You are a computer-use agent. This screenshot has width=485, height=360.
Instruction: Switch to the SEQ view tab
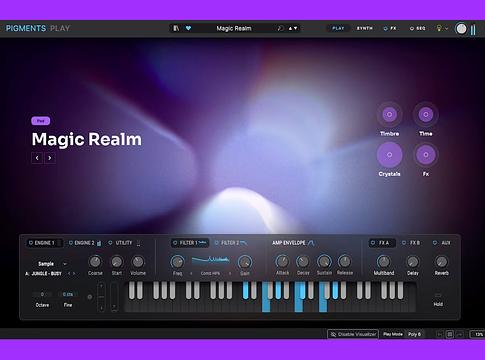click(418, 28)
